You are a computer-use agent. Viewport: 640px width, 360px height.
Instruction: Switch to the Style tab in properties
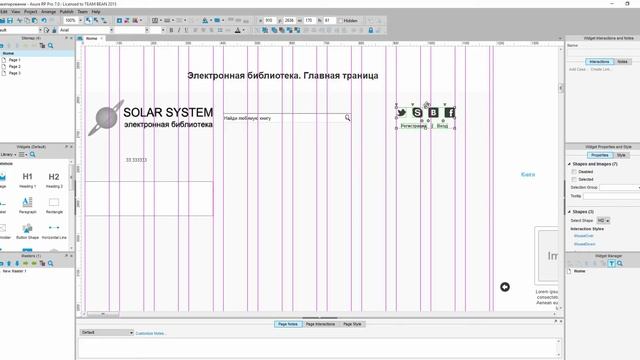(621, 156)
